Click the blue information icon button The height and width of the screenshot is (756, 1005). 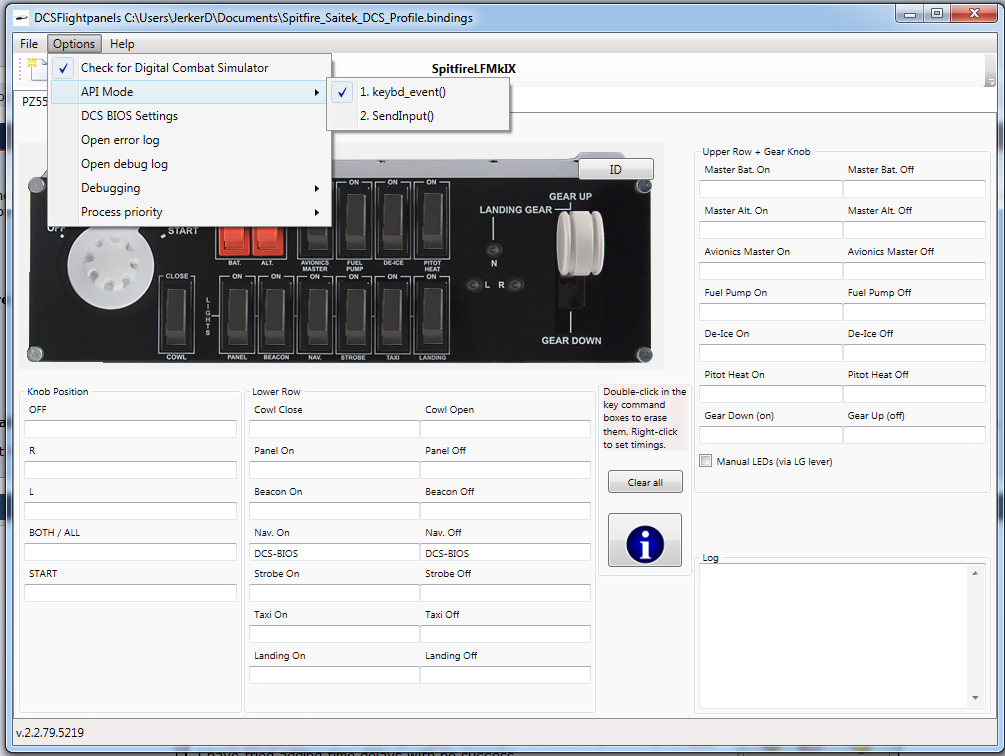coord(645,540)
